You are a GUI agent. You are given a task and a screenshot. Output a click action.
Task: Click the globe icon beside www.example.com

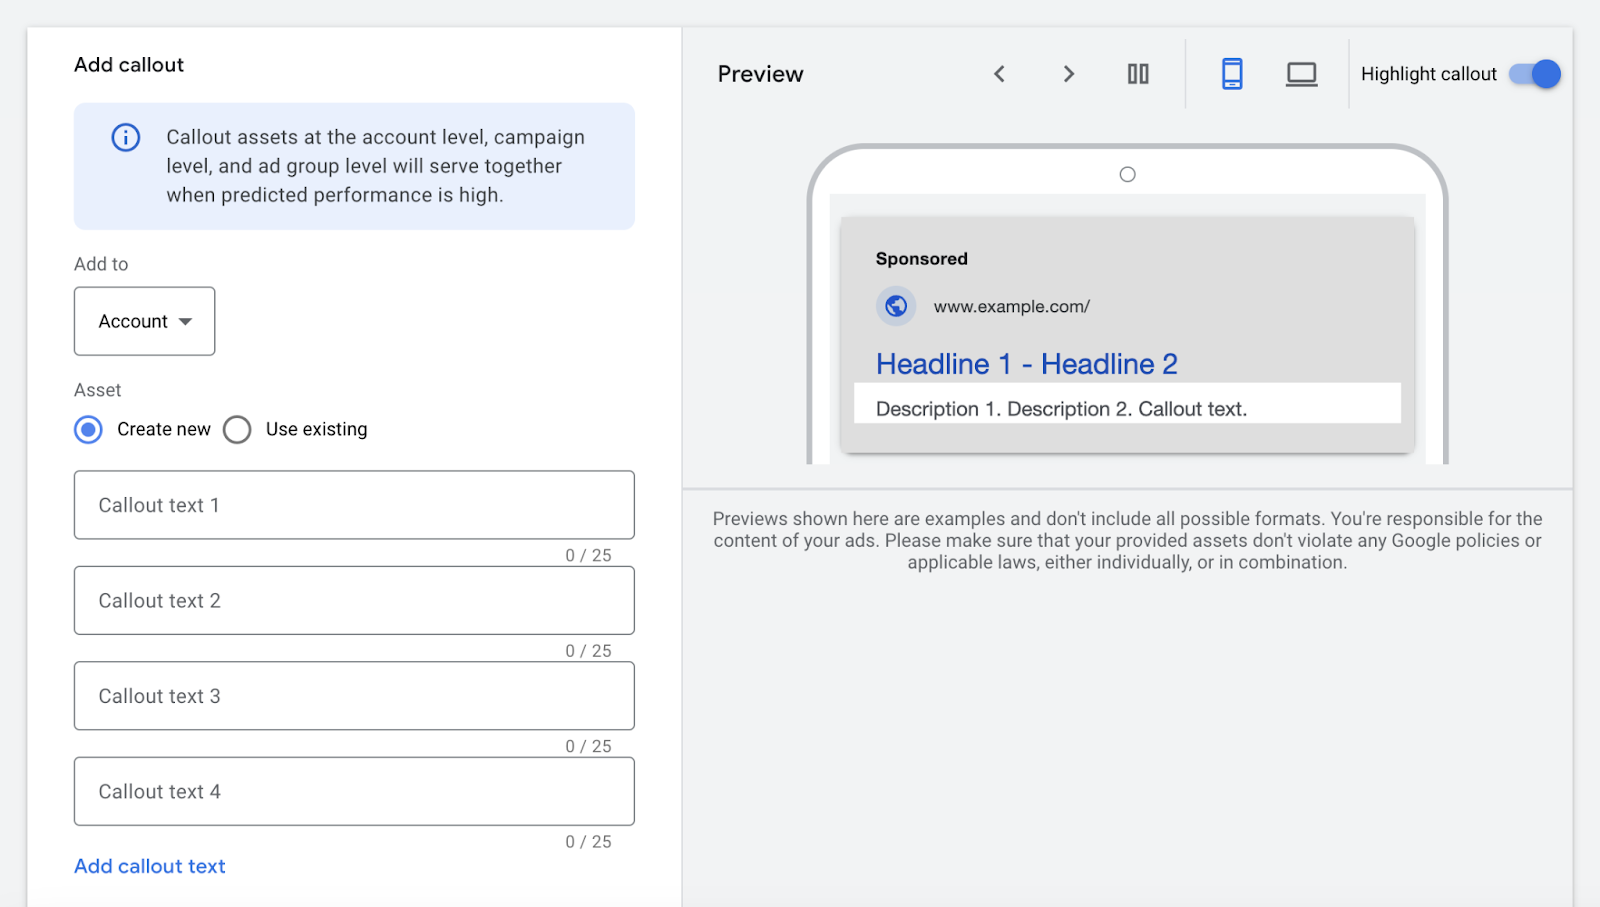[895, 306]
